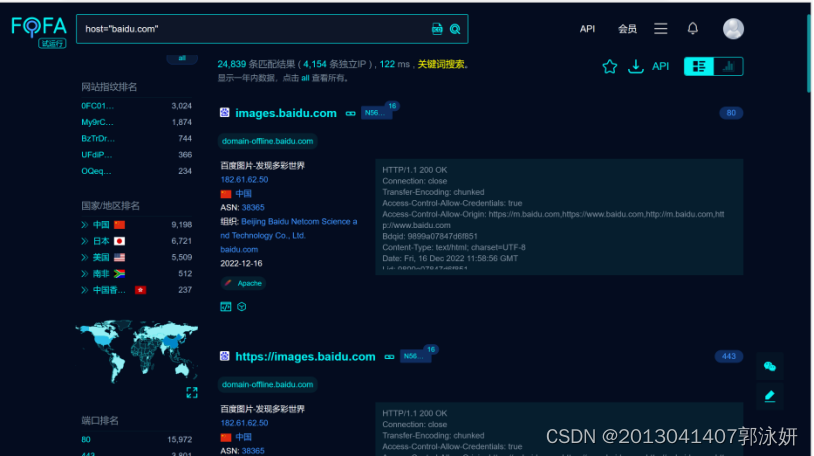
Task: Open favicon icon of https://images.baidu.com result
Action: [224, 356]
